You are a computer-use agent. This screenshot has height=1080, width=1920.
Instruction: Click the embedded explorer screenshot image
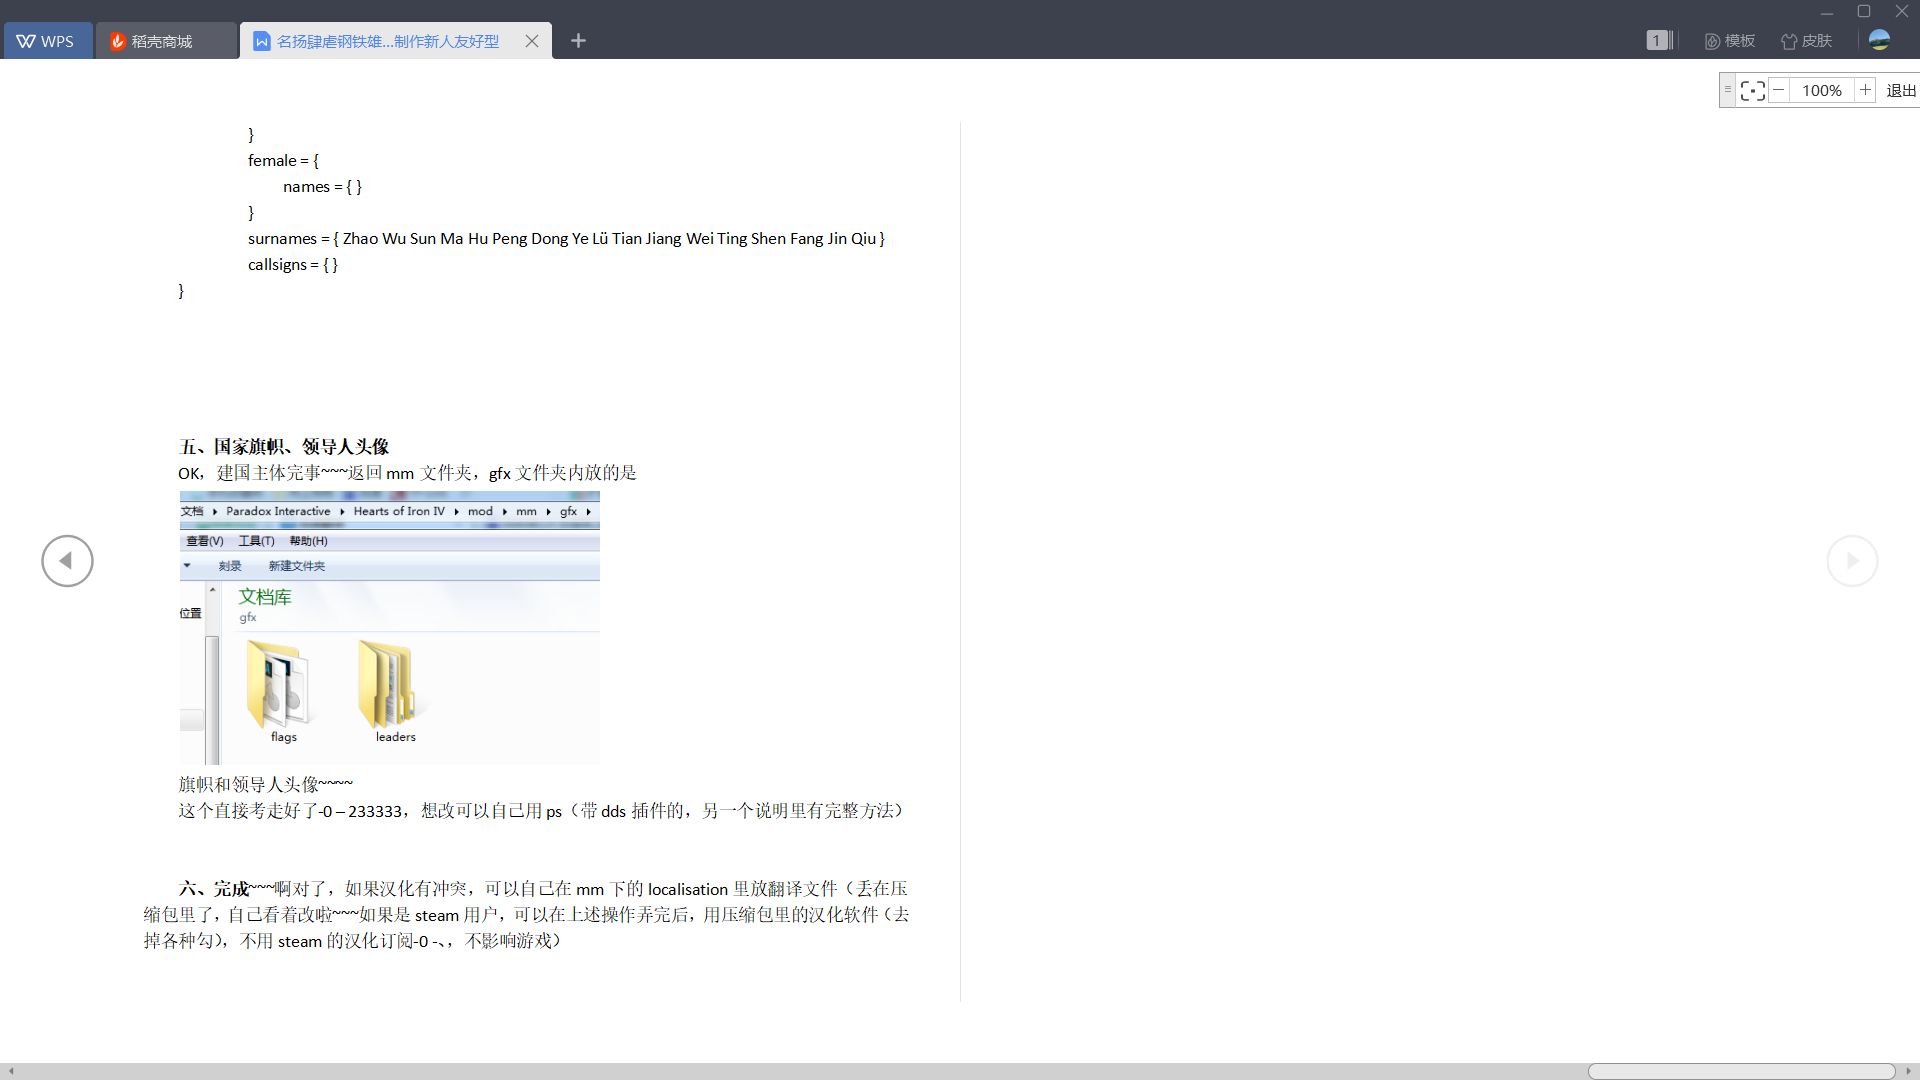tap(390, 628)
